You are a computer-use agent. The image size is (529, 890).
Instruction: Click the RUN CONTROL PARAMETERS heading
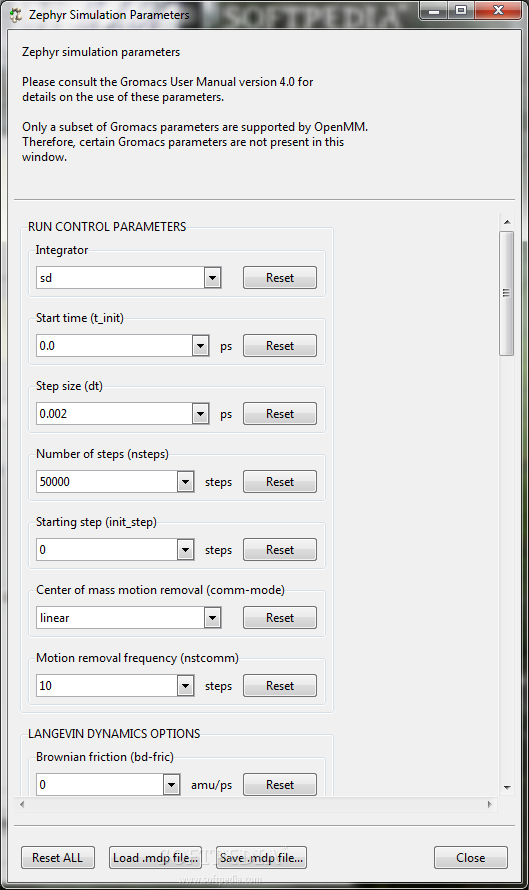pos(107,227)
